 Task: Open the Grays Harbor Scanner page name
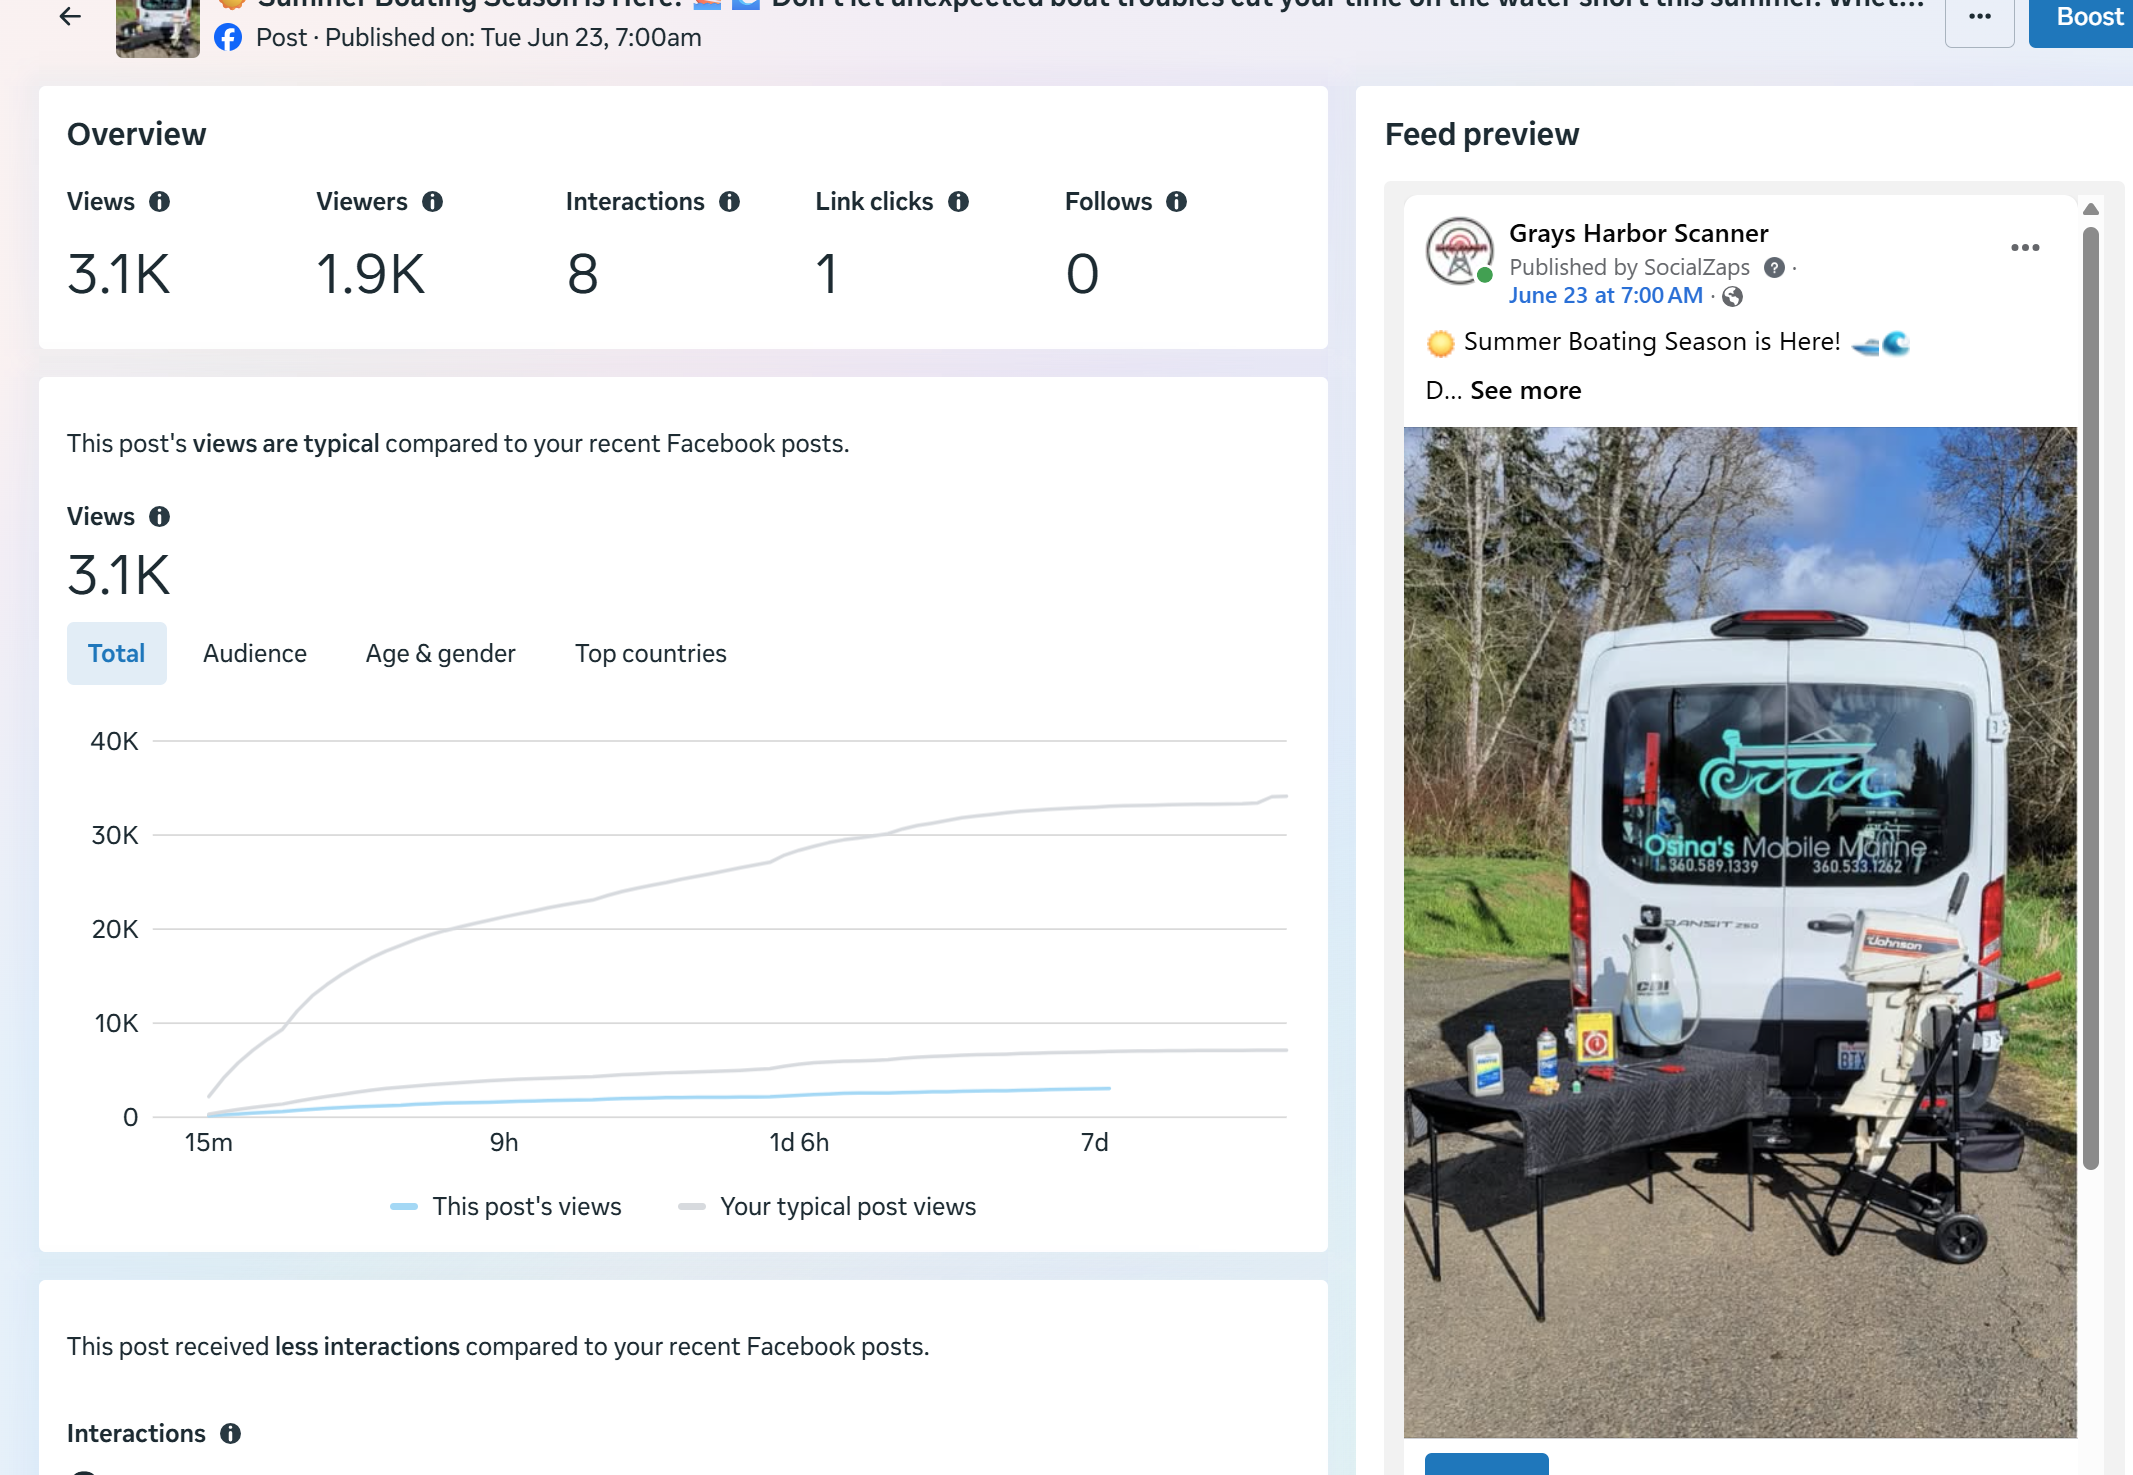pos(1639,233)
